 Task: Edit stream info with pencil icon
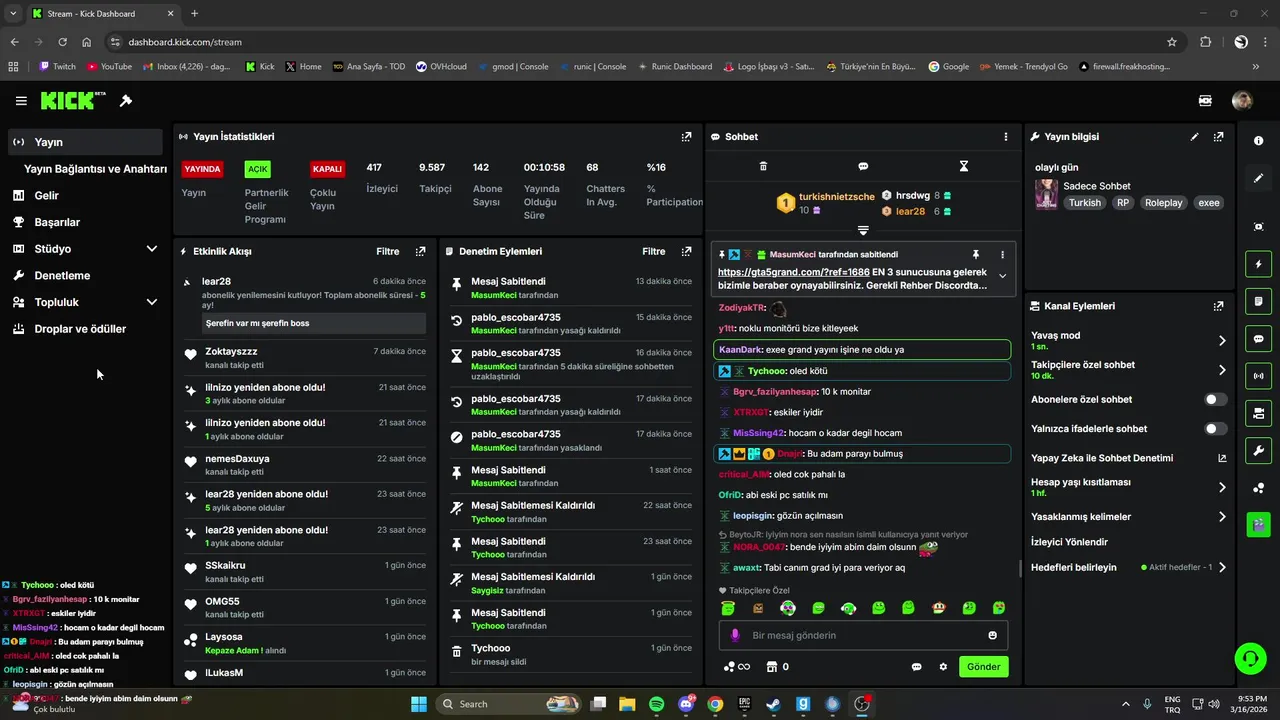point(1194,137)
